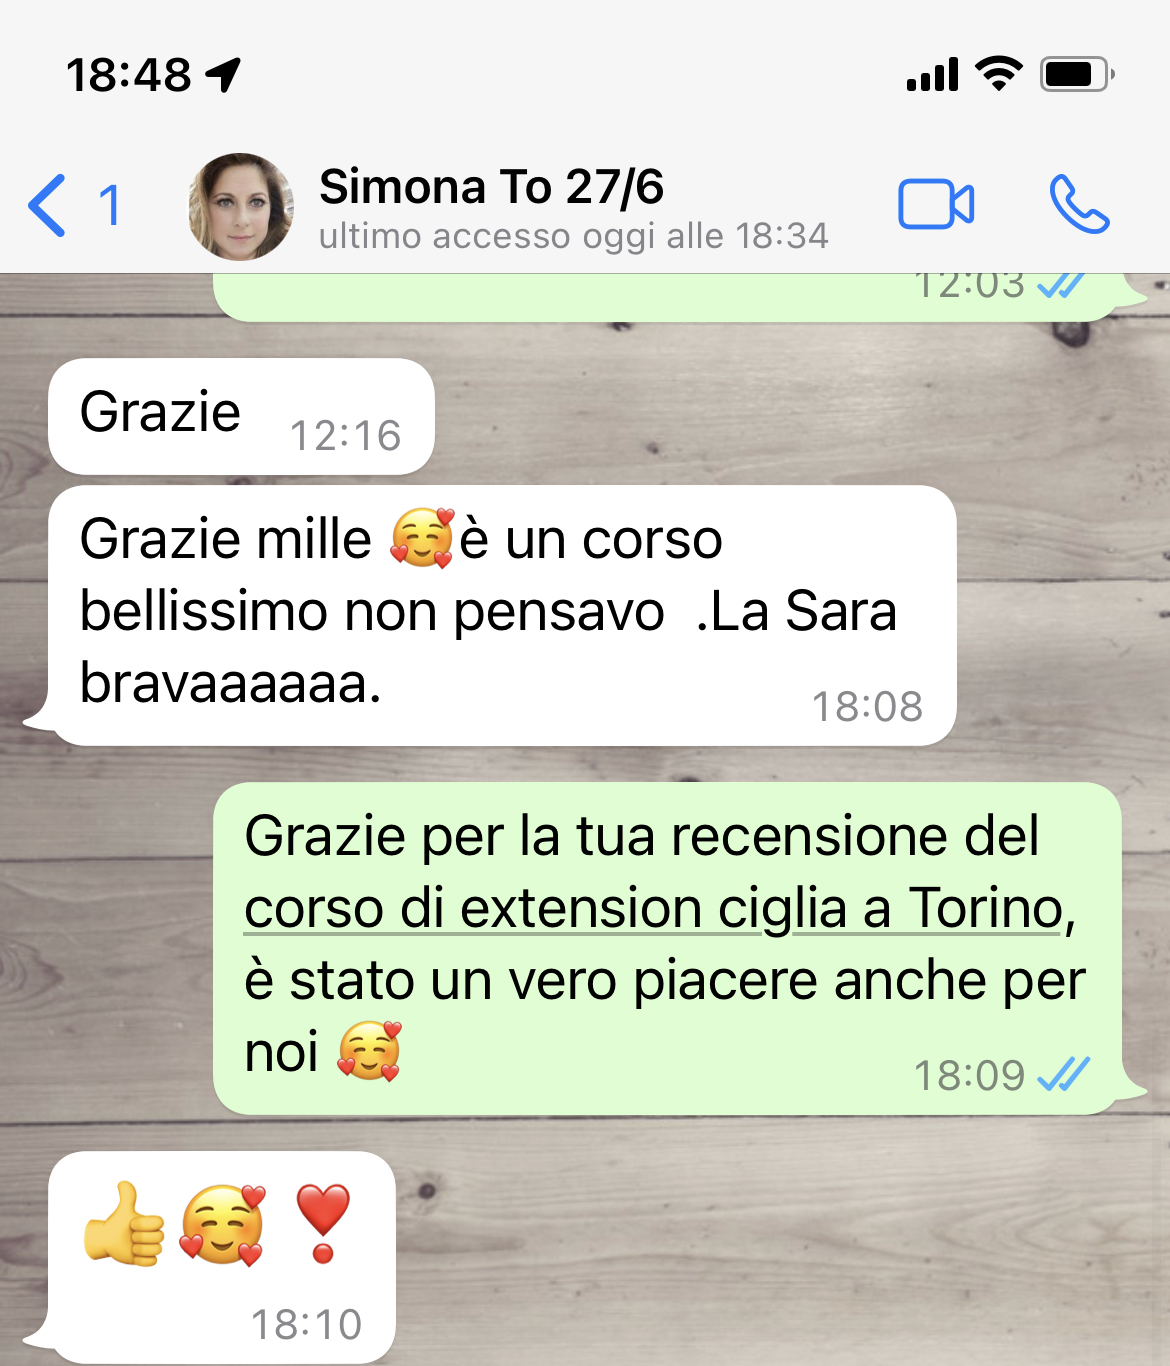Tap the Wi-Fi indicator in status bar
1170x1366 pixels.
[x=998, y=73]
